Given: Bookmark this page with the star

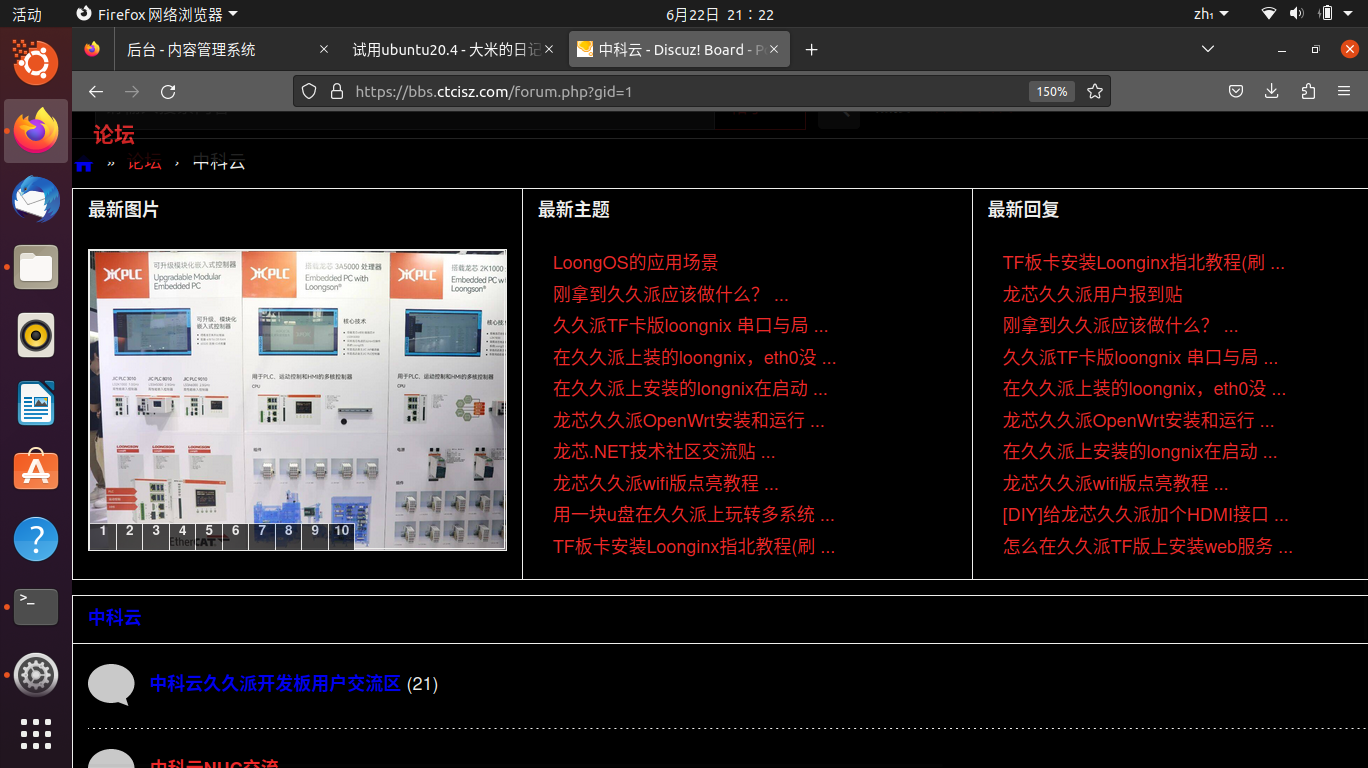Looking at the screenshot, I should click(x=1095, y=91).
